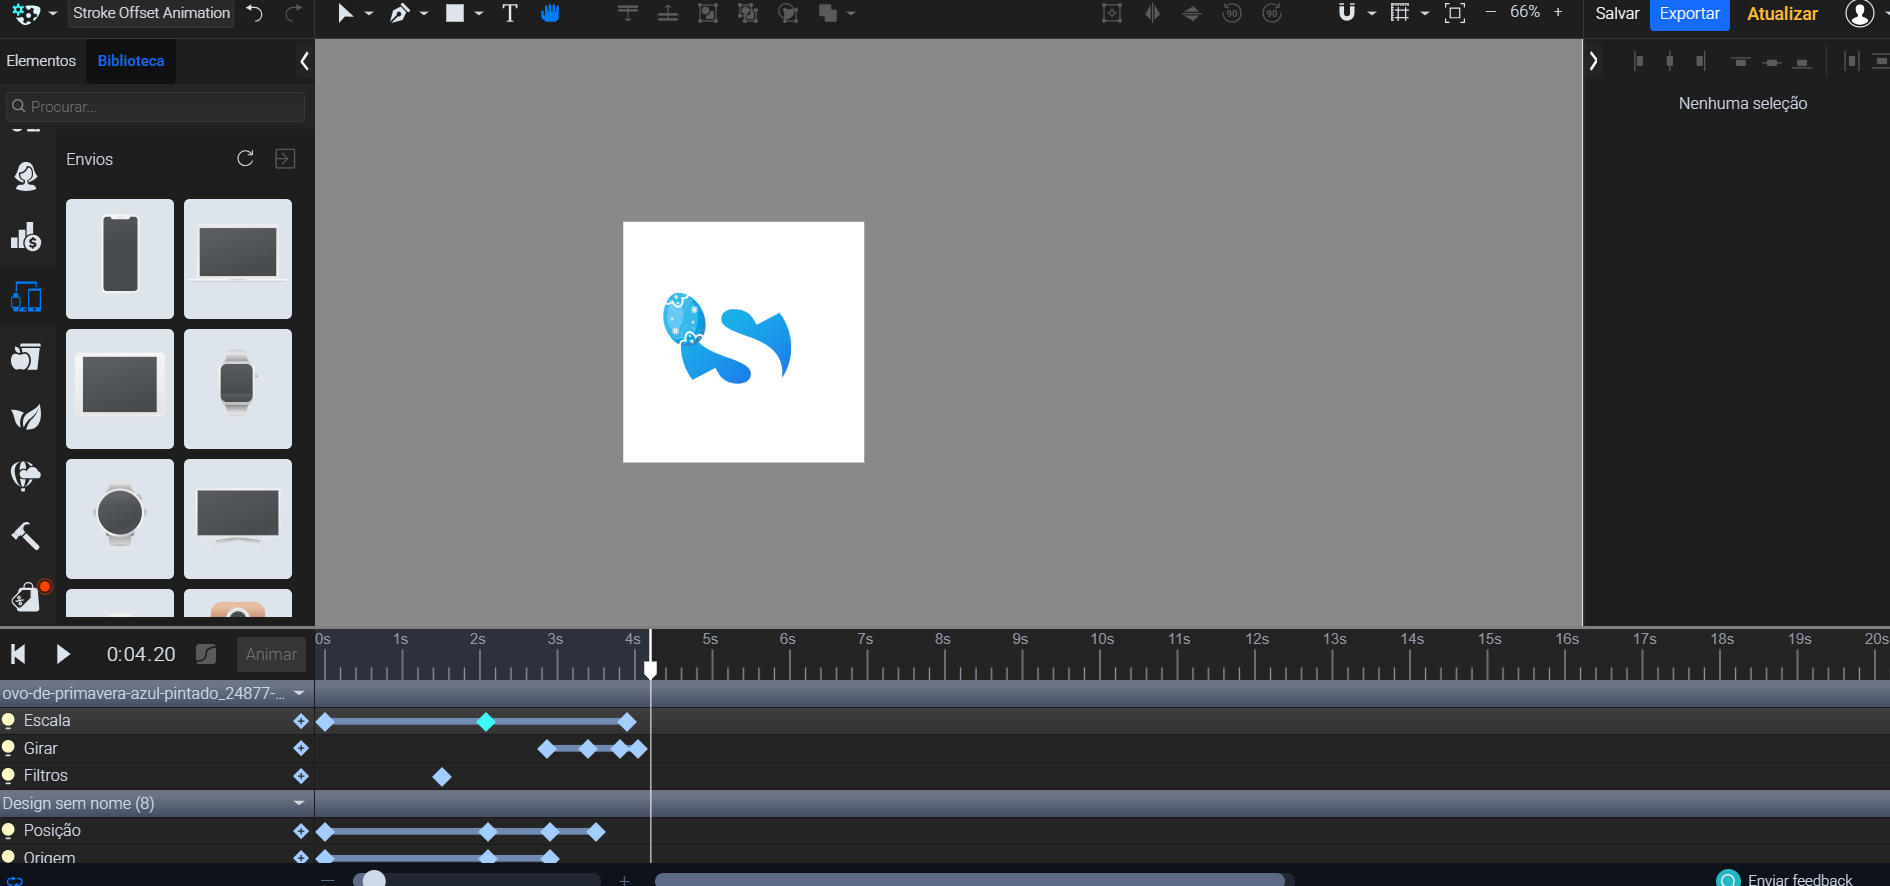Toggle loop playback icon
This screenshot has height=886, width=1890.
click(14, 881)
